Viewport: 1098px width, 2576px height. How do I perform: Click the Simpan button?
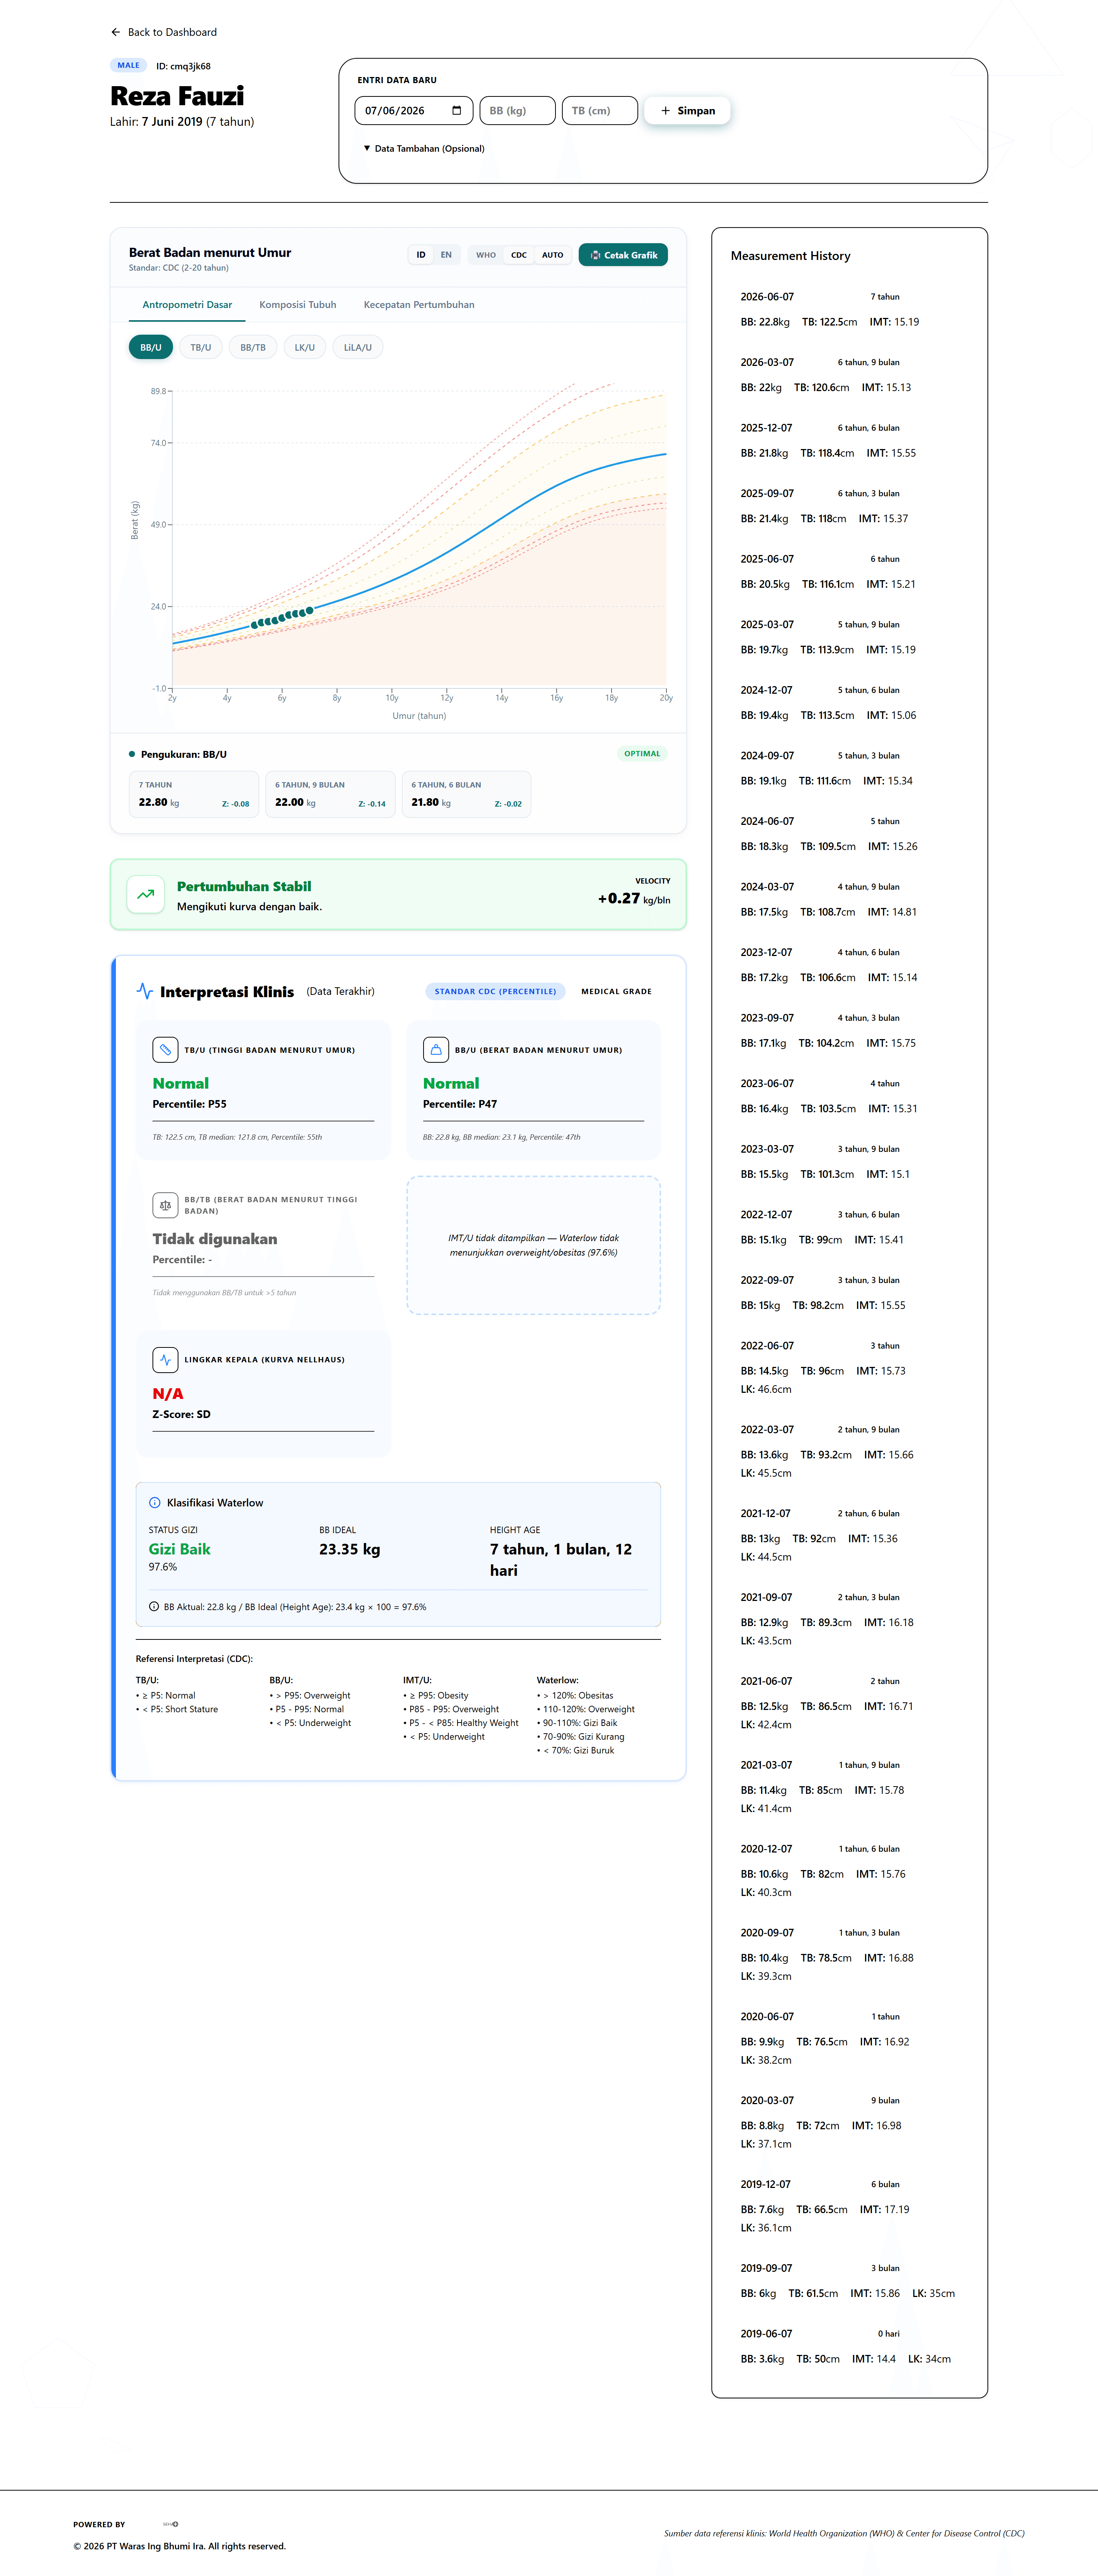click(688, 111)
